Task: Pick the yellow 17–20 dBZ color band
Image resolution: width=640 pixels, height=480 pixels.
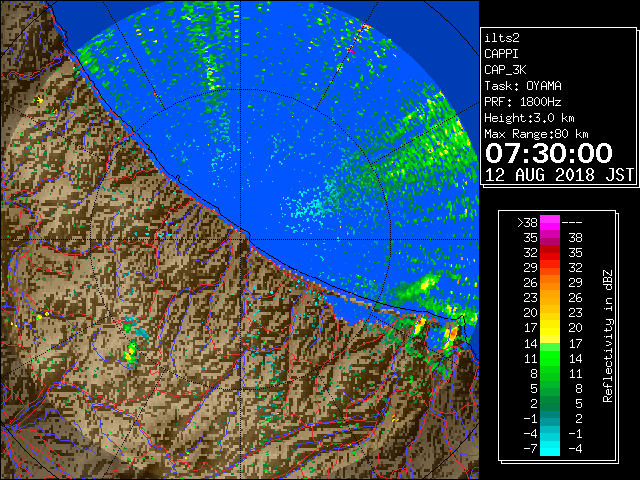Action: point(550,328)
